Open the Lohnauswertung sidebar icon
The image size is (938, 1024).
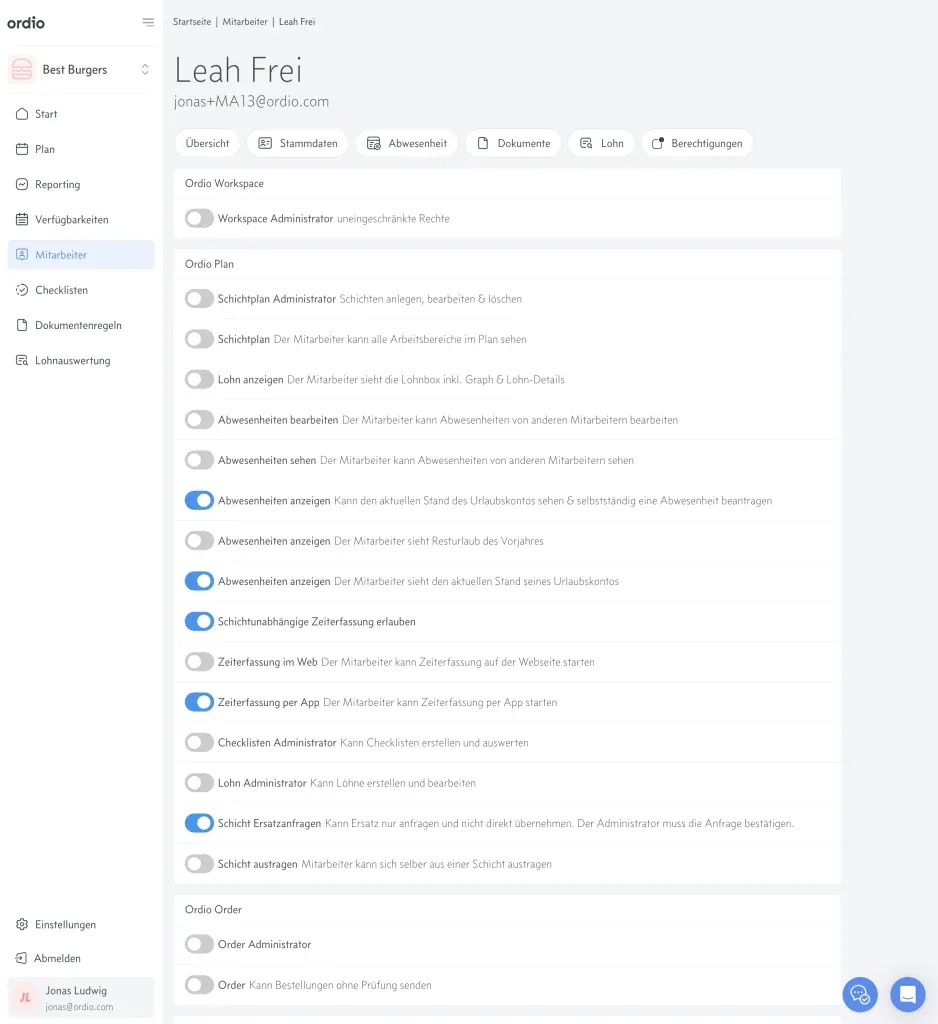pyautogui.click(x=22, y=360)
